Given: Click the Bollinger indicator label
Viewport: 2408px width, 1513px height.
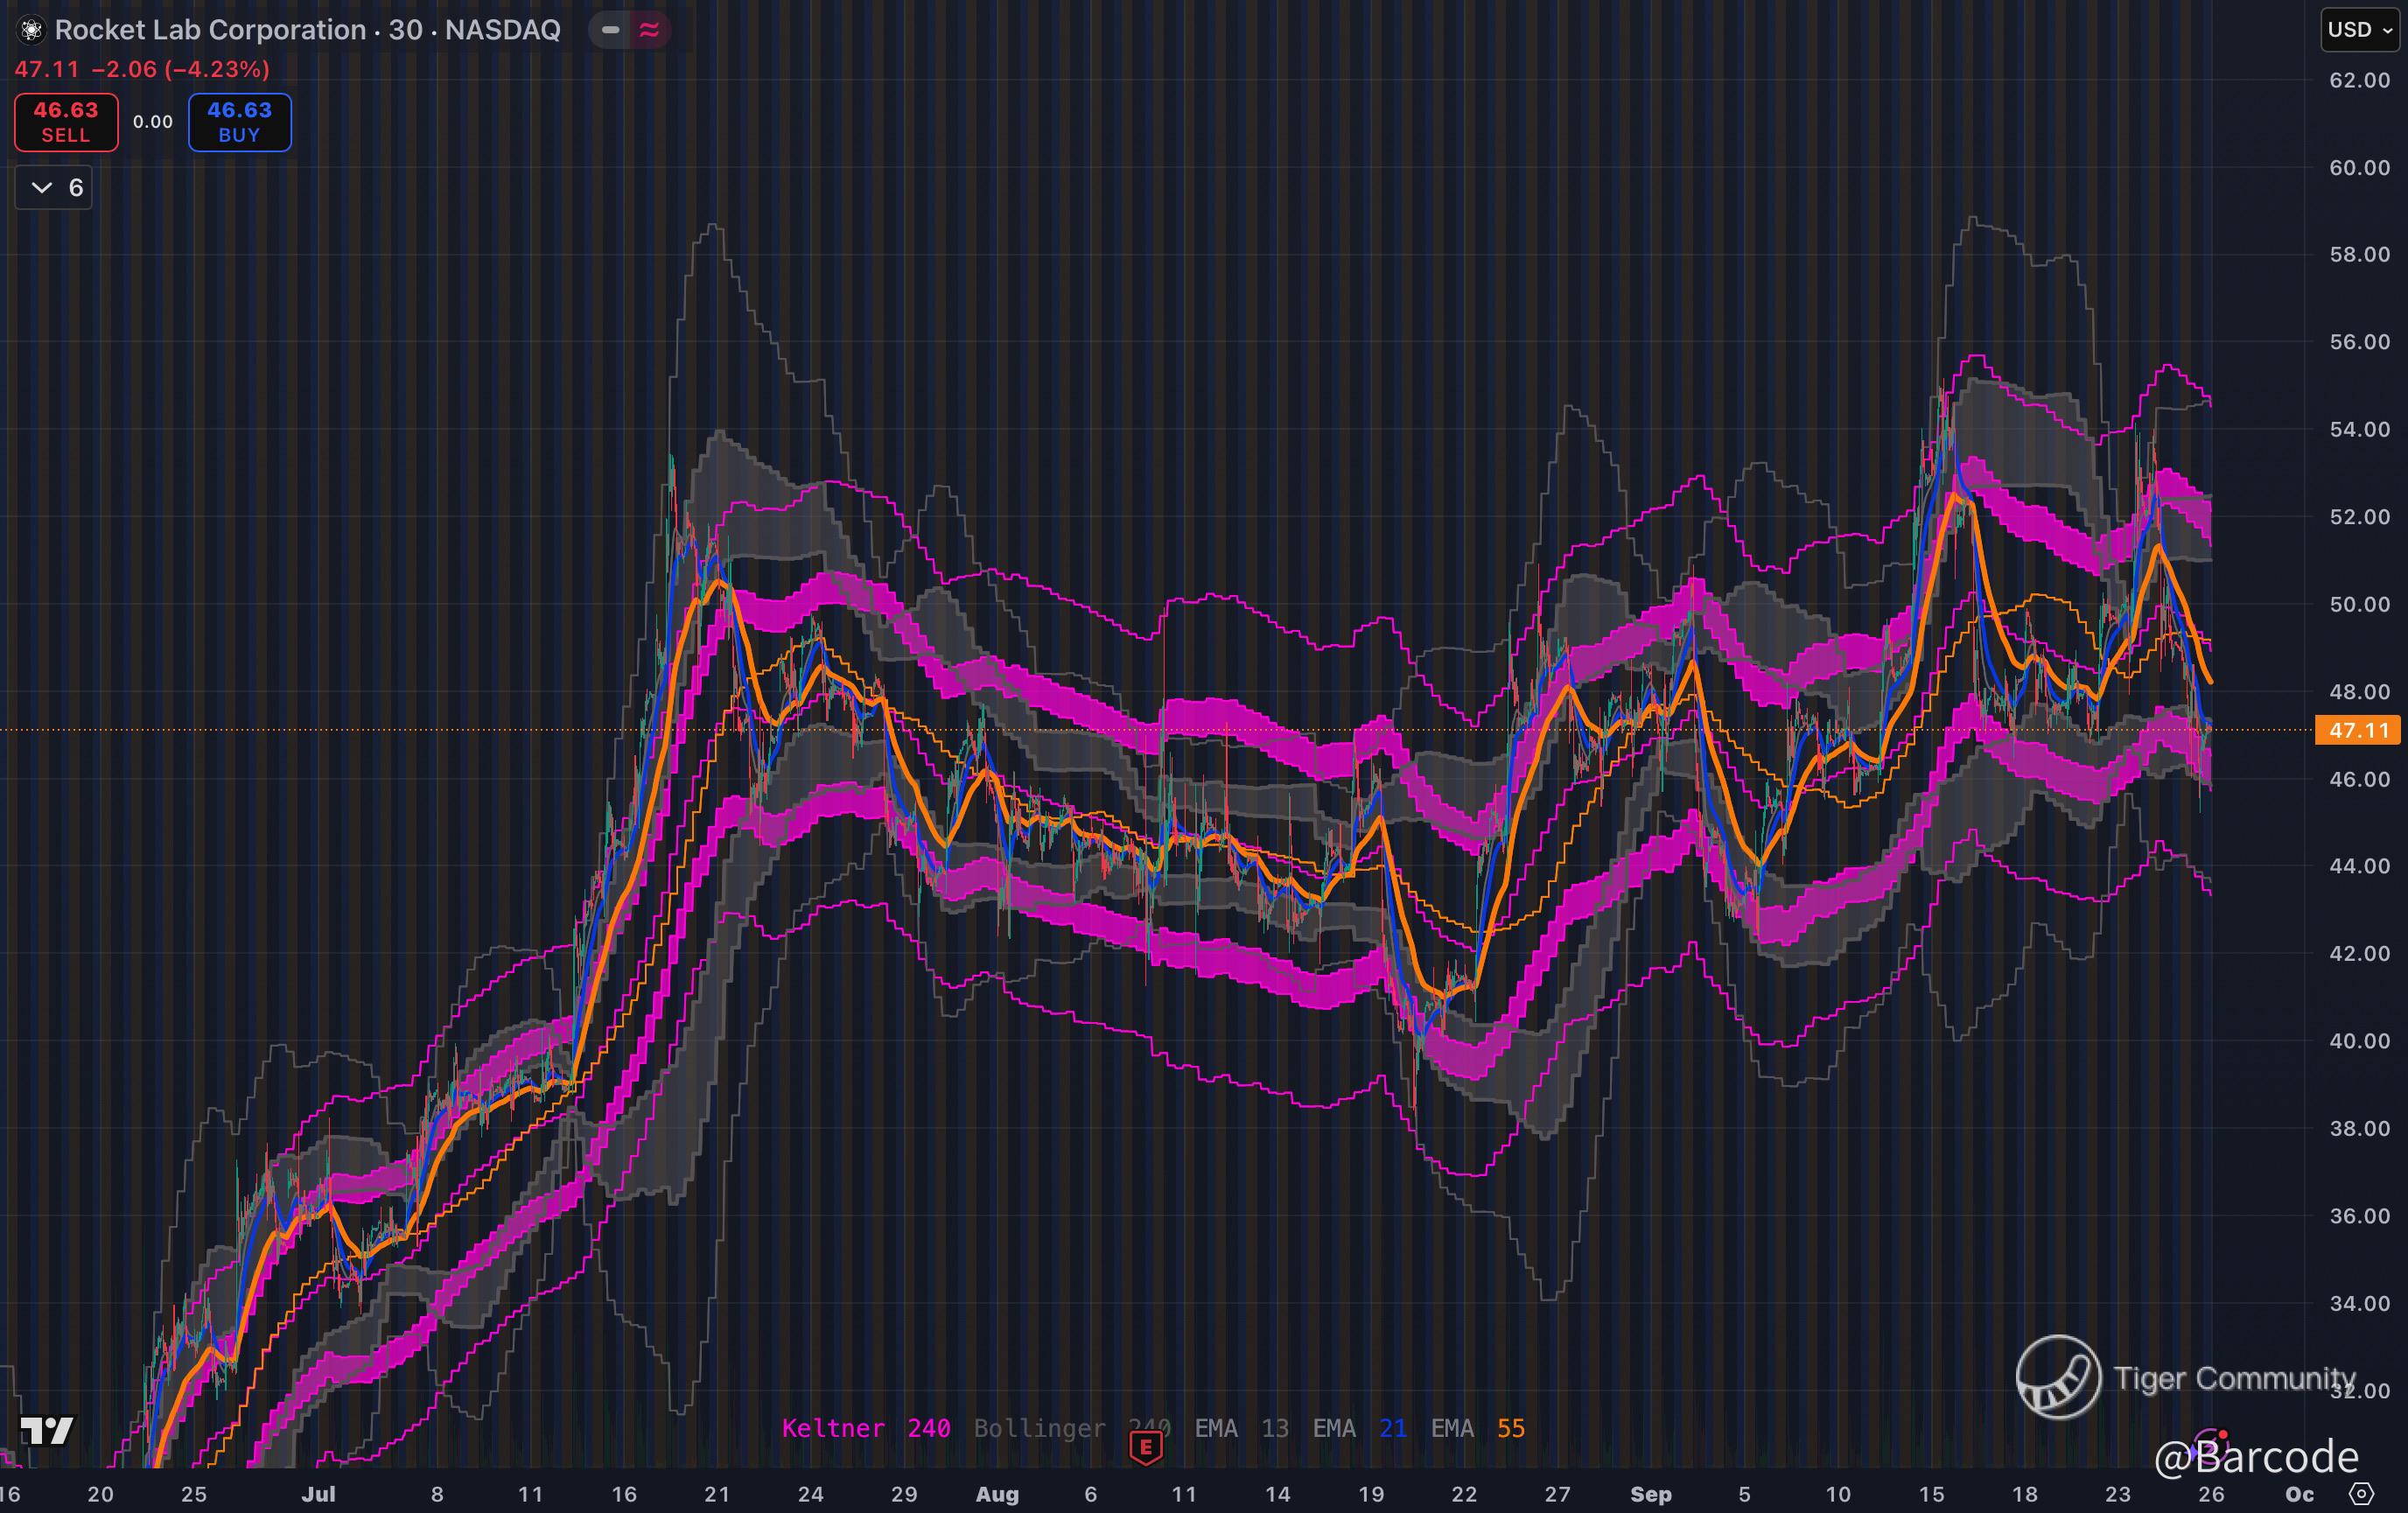Looking at the screenshot, I should [x=1040, y=1428].
